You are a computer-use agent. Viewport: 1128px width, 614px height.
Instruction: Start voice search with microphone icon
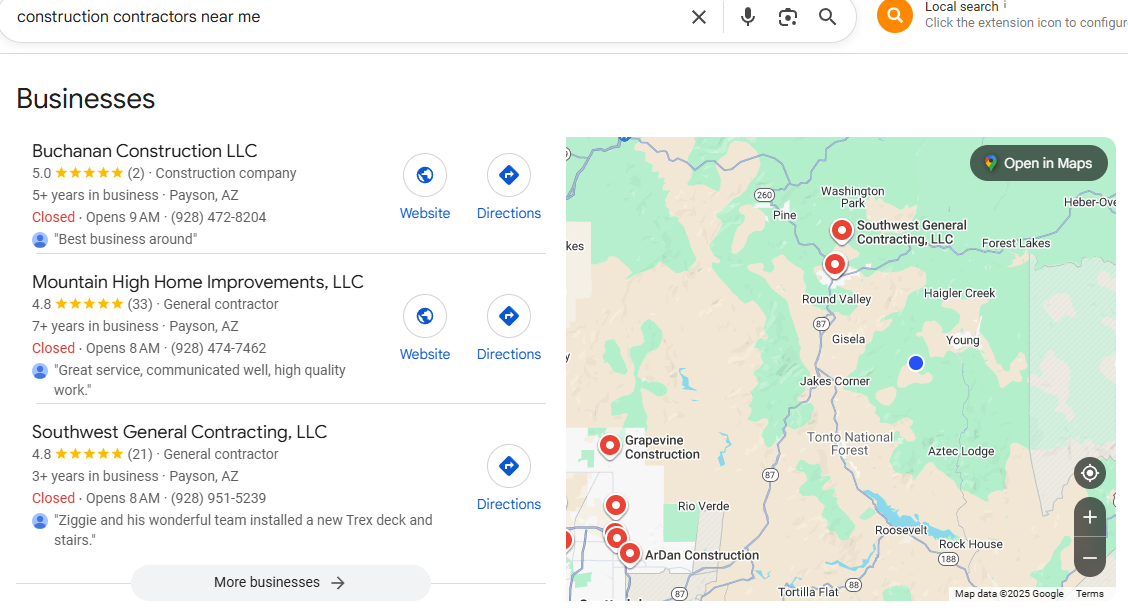(x=748, y=17)
